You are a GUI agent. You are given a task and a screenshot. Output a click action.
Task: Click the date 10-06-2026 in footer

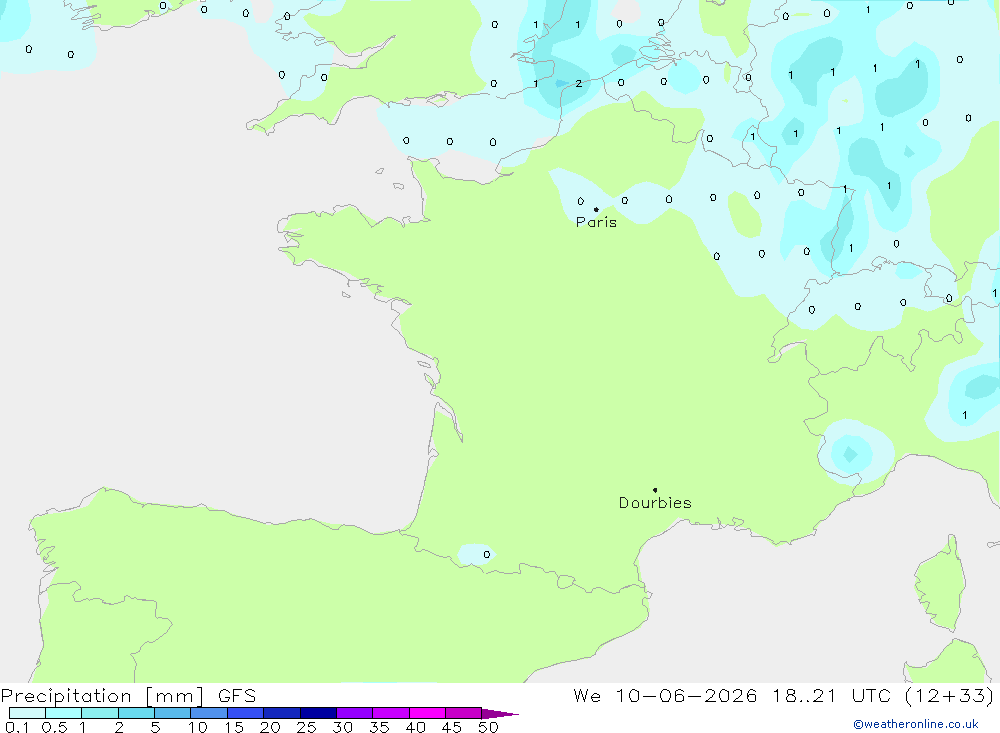pos(686,695)
